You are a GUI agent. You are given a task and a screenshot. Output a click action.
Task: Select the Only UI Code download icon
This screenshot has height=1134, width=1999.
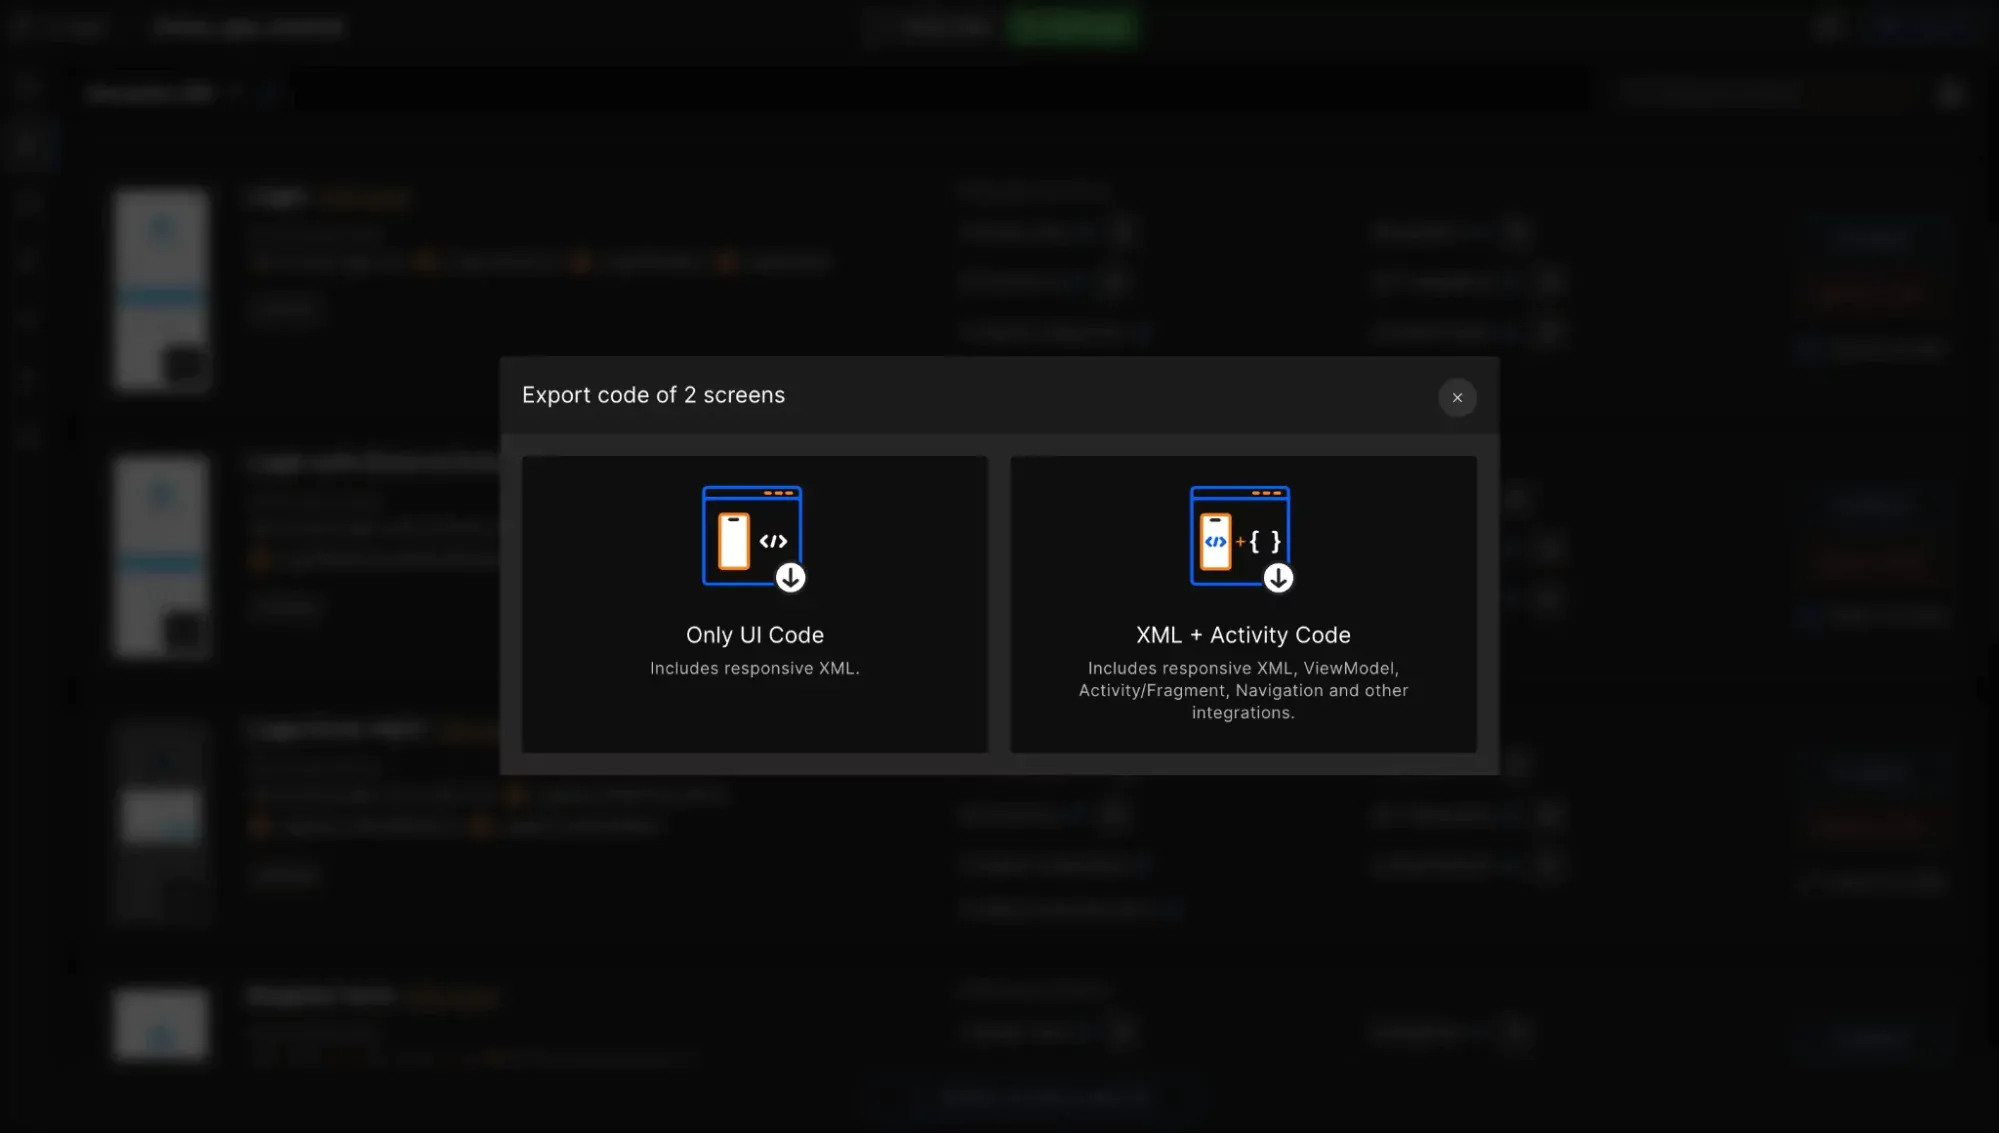(x=791, y=577)
